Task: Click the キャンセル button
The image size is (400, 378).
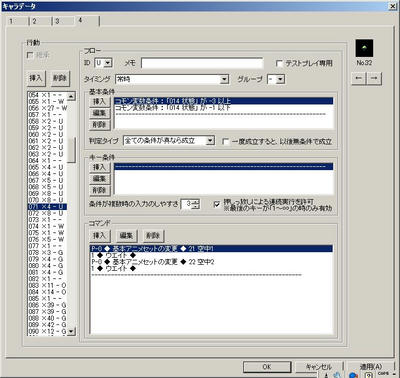Action: point(319,367)
